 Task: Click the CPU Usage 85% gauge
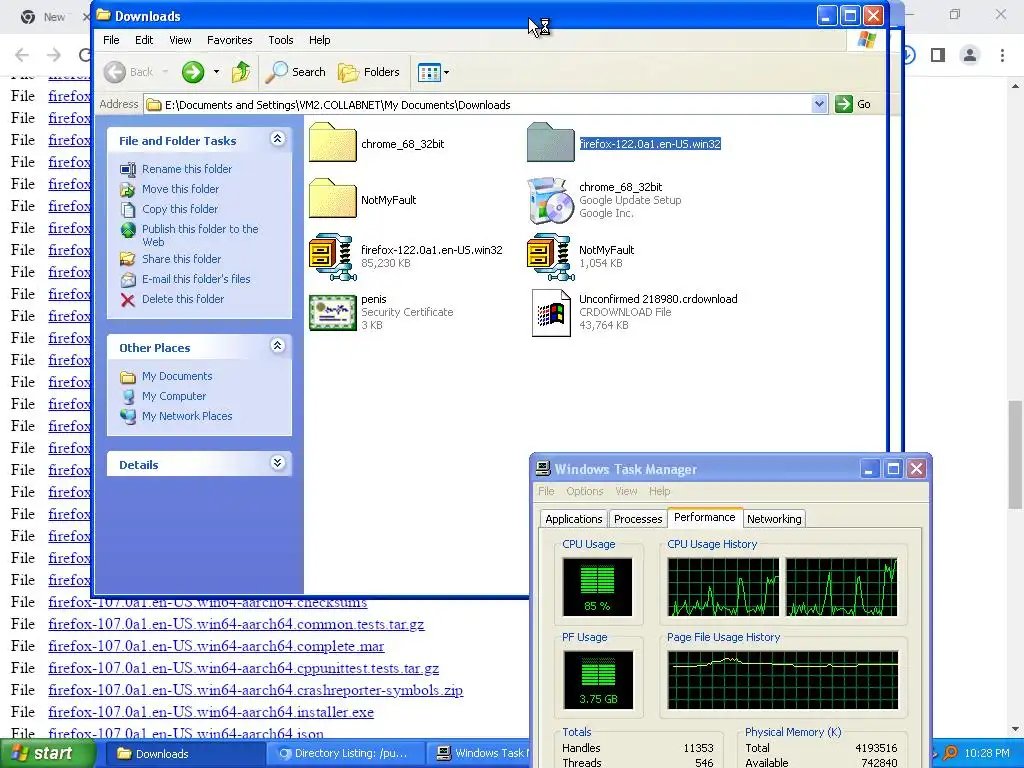pos(598,587)
